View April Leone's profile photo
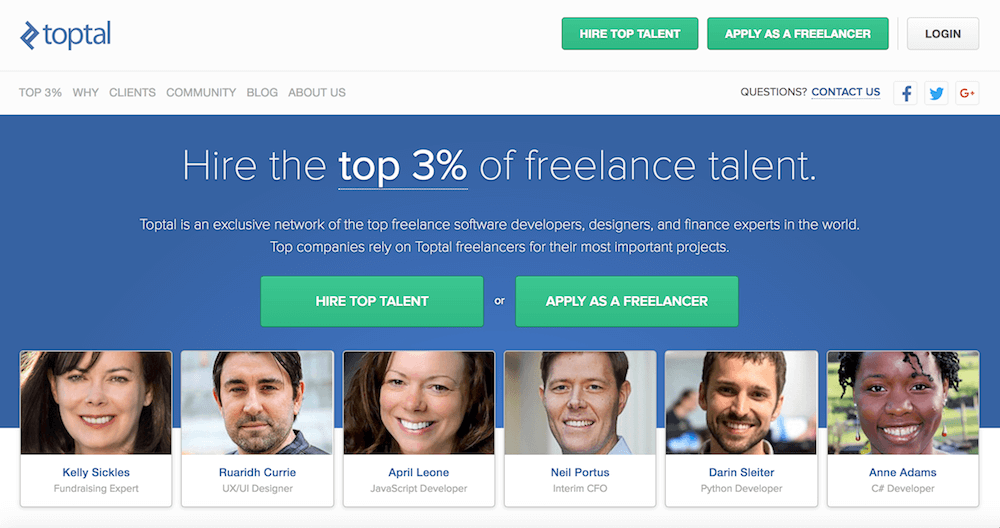Image resolution: width=1000 pixels, height=528 pixels. (x=419, y=403)
